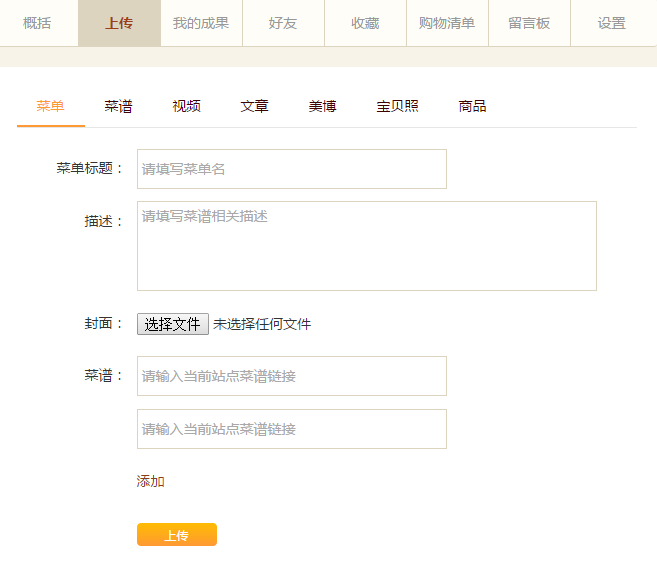Viewport: 657px width, 578px height.
Task: Select the 上传 top tab
Action: (119, 23)
